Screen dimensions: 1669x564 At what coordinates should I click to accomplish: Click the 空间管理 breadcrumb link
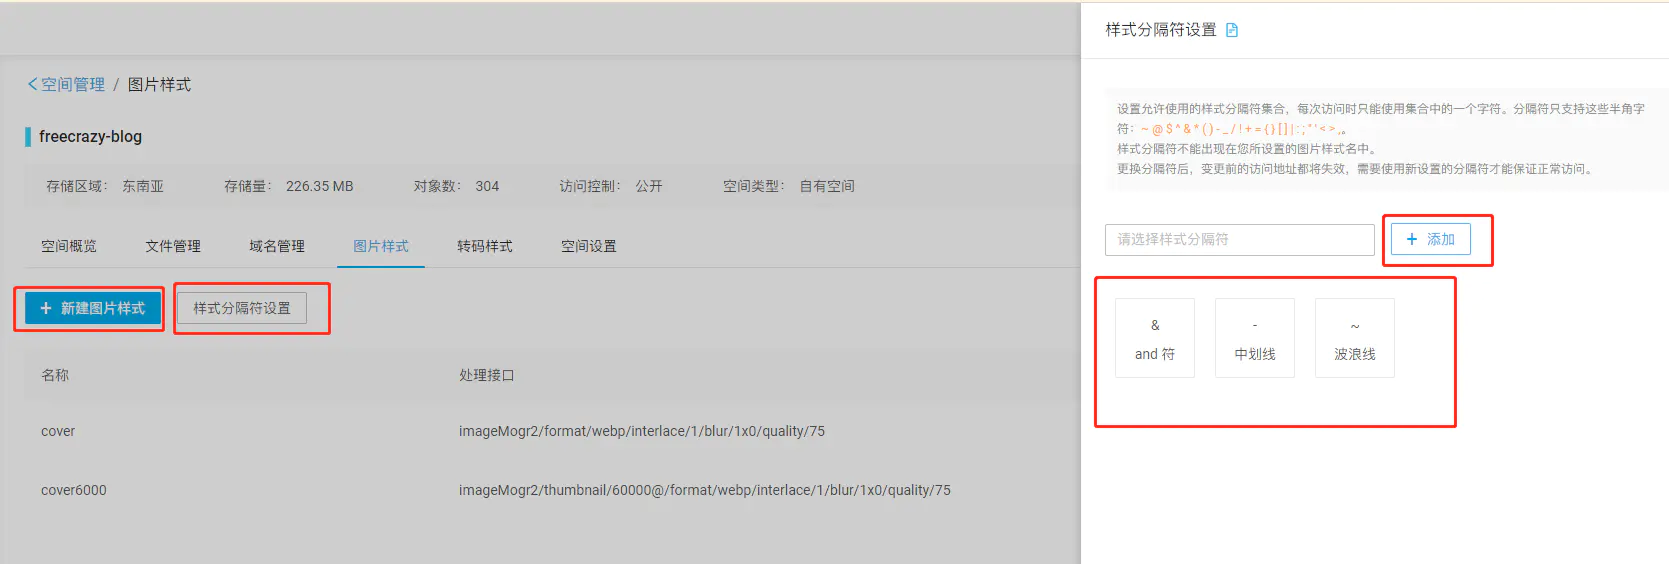click(x=72, y=85)
